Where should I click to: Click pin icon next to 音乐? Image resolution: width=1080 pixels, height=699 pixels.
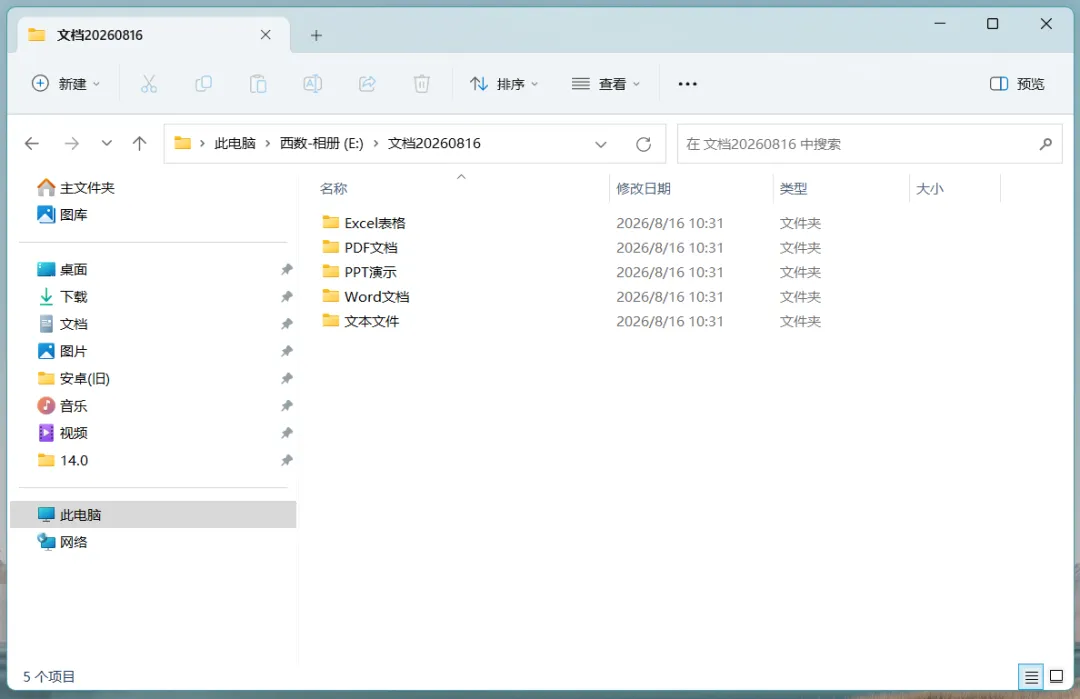(287, 406)
